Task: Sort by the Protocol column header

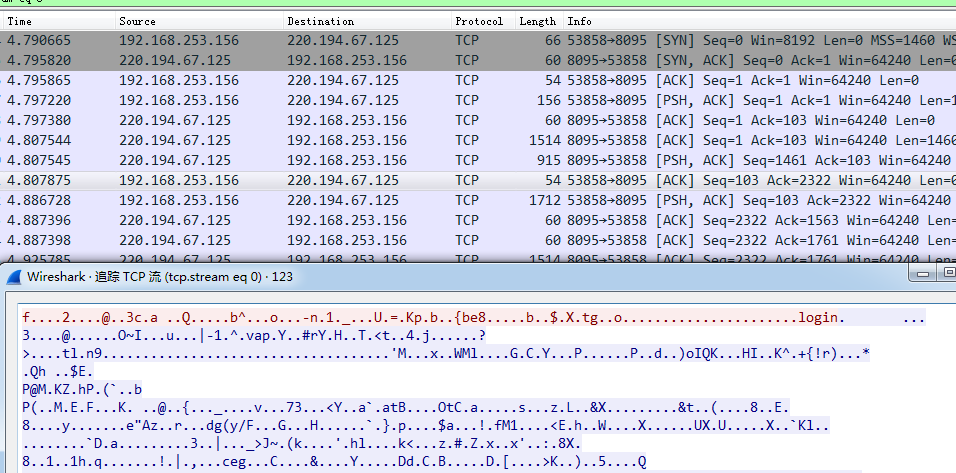Action: tap(479, 21)
